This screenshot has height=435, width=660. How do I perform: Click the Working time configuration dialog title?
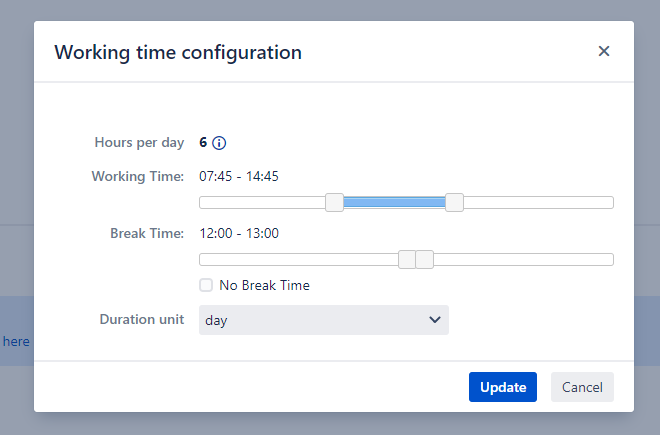point(178,52)
